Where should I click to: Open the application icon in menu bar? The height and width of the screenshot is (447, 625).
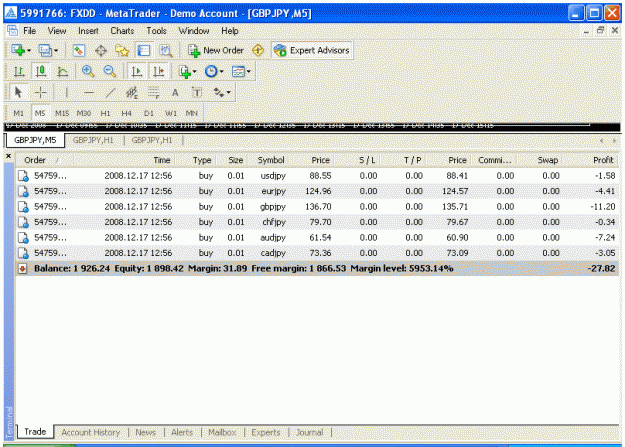[x=12, y=31]
